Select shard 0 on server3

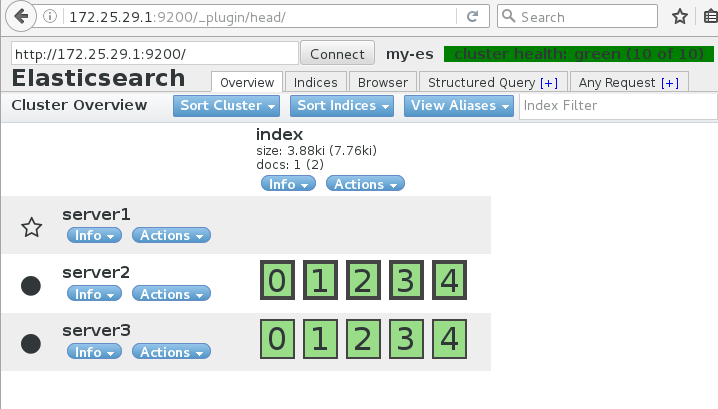tap(277, 339)
